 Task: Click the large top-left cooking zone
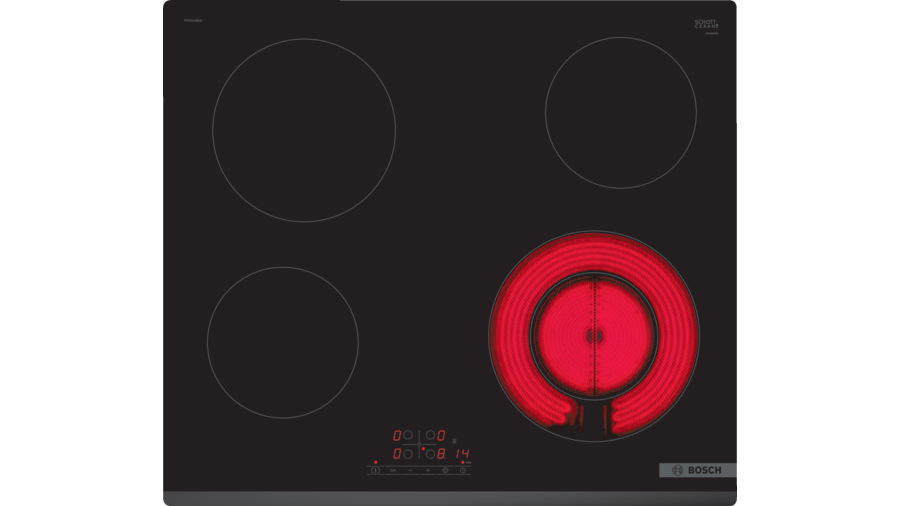(x=304, y=130)
